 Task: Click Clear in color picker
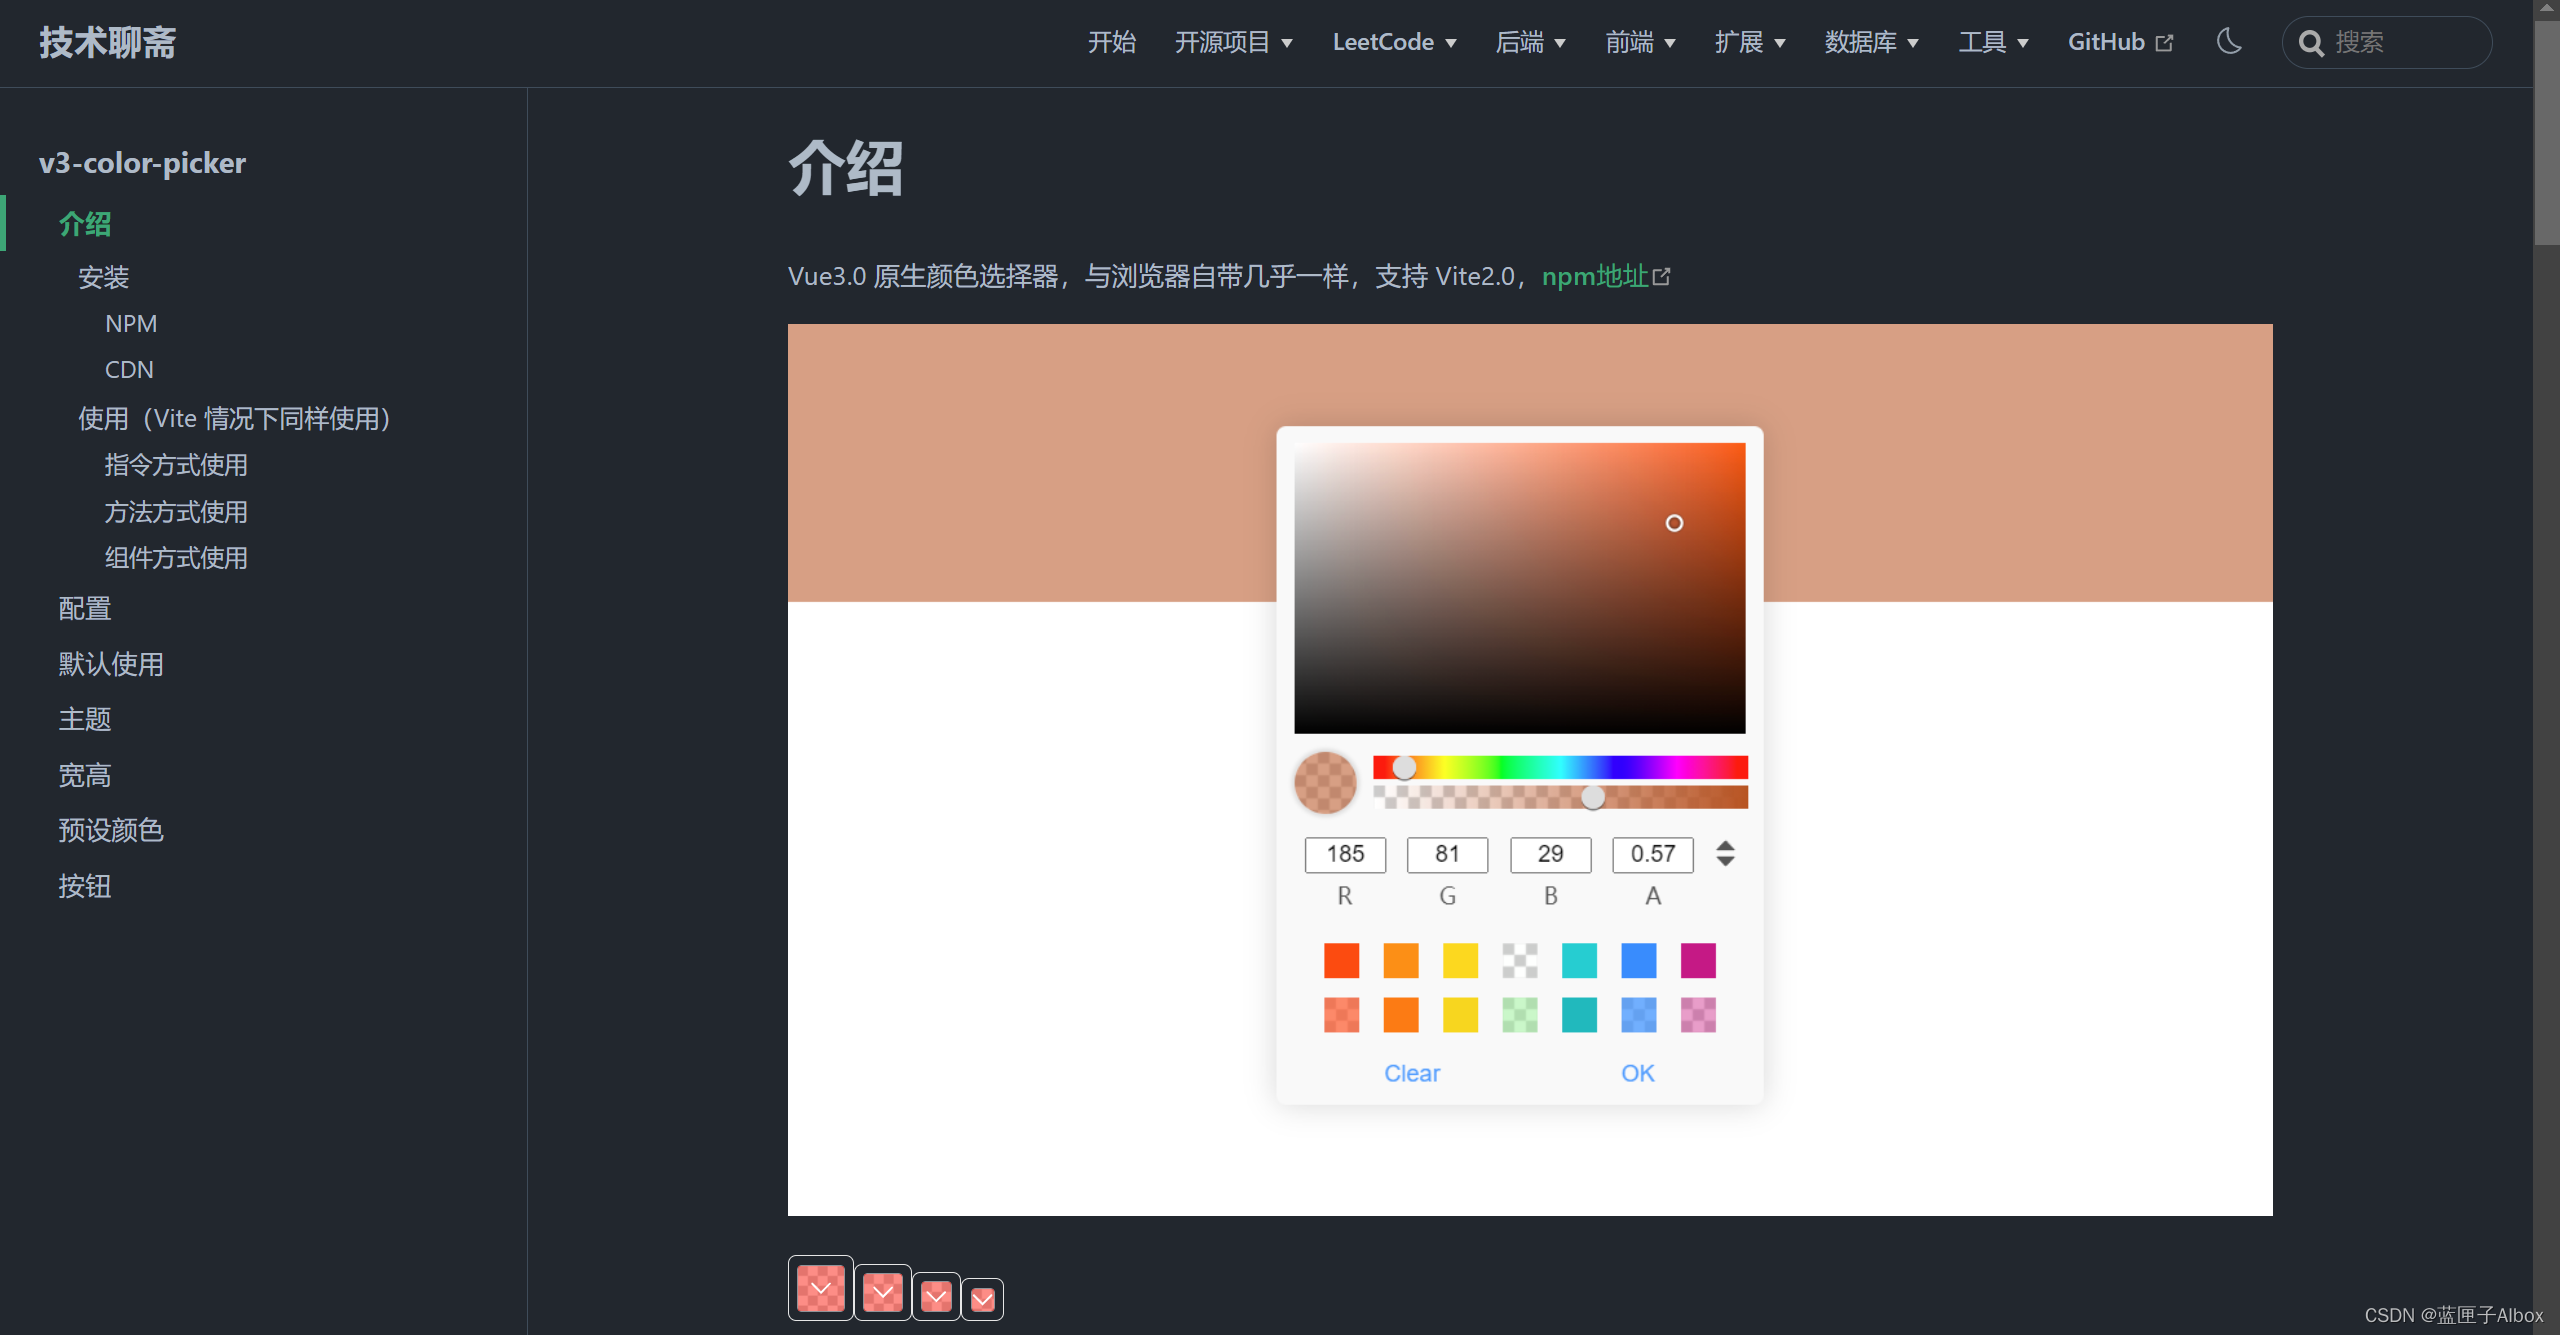click(1411, 1073)
